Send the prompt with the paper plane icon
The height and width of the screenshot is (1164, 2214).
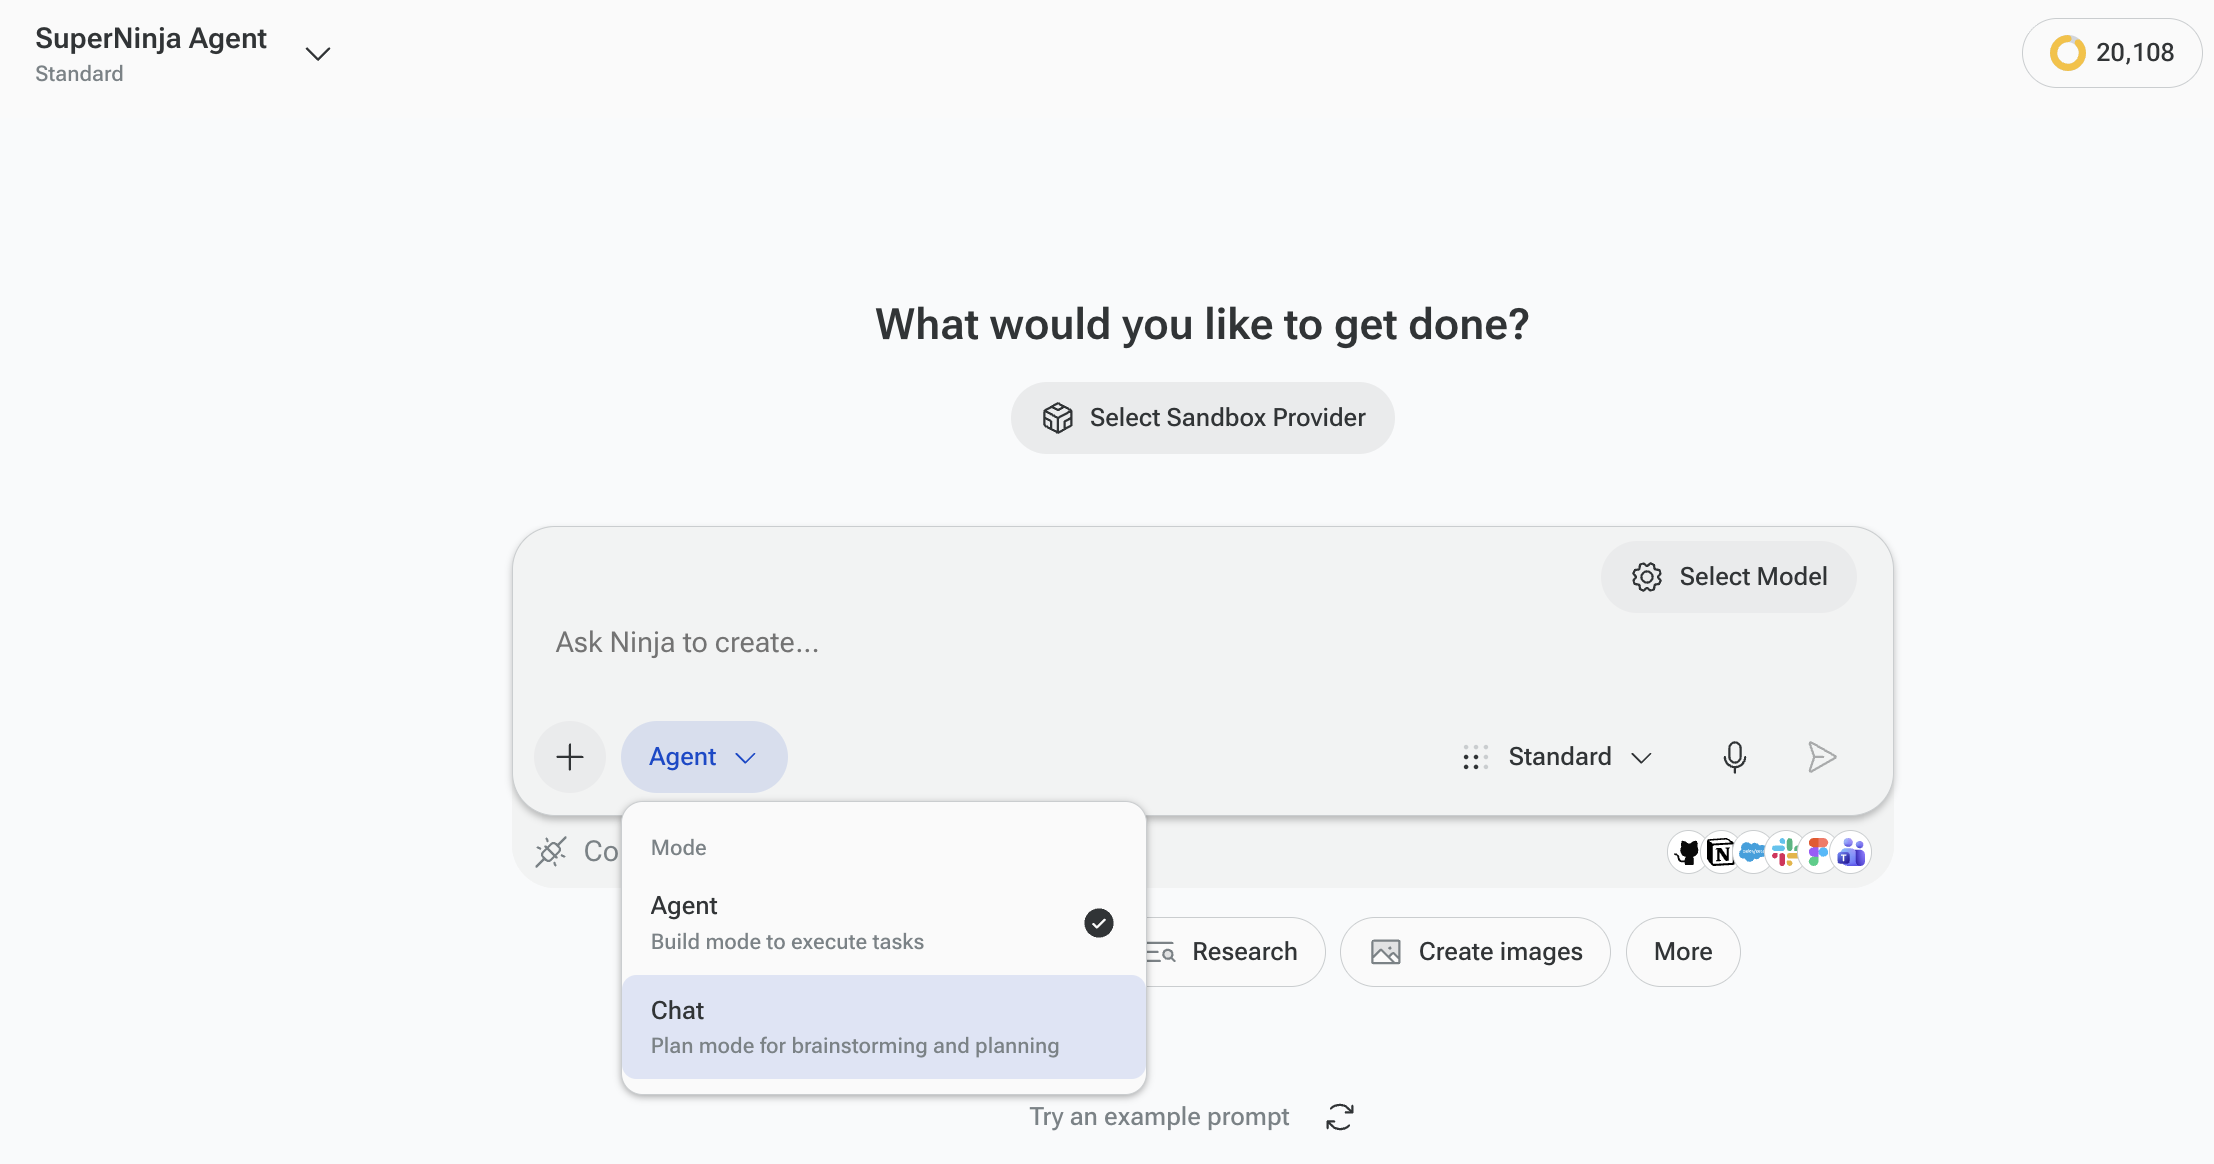pyautogui.click(x=1822, y=757)
